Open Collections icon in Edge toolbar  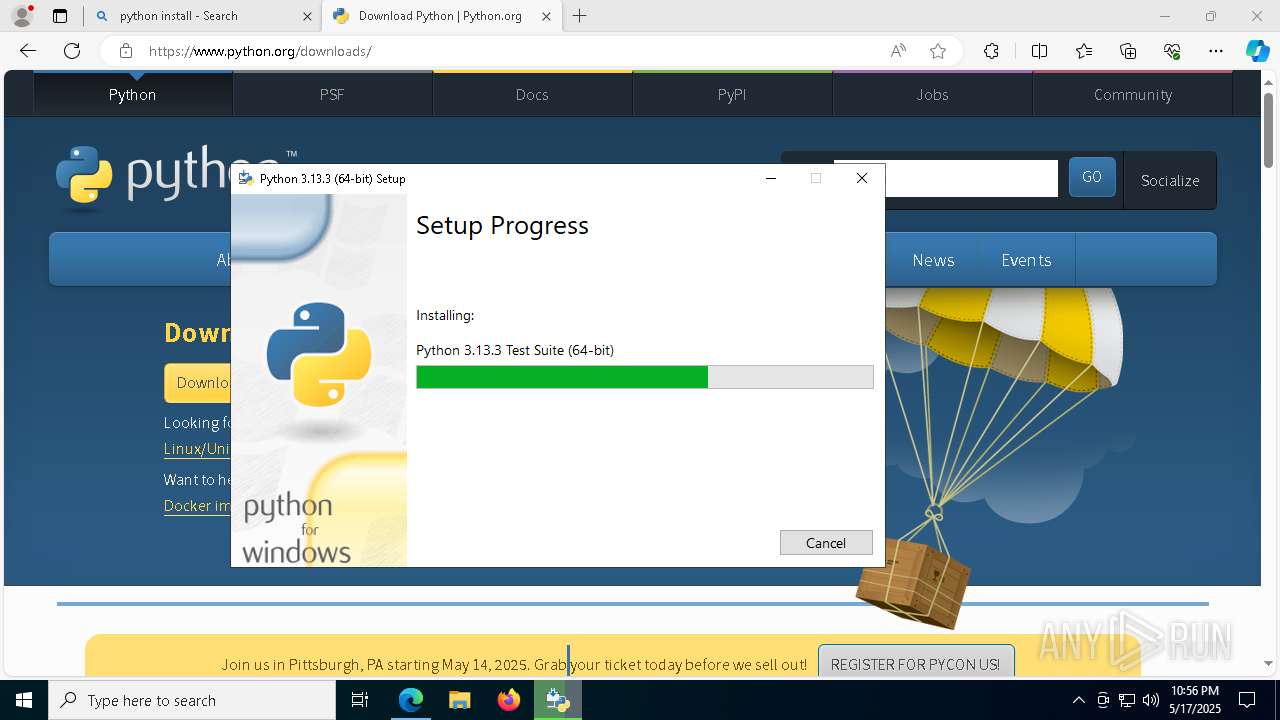[x=1128, y=51]
